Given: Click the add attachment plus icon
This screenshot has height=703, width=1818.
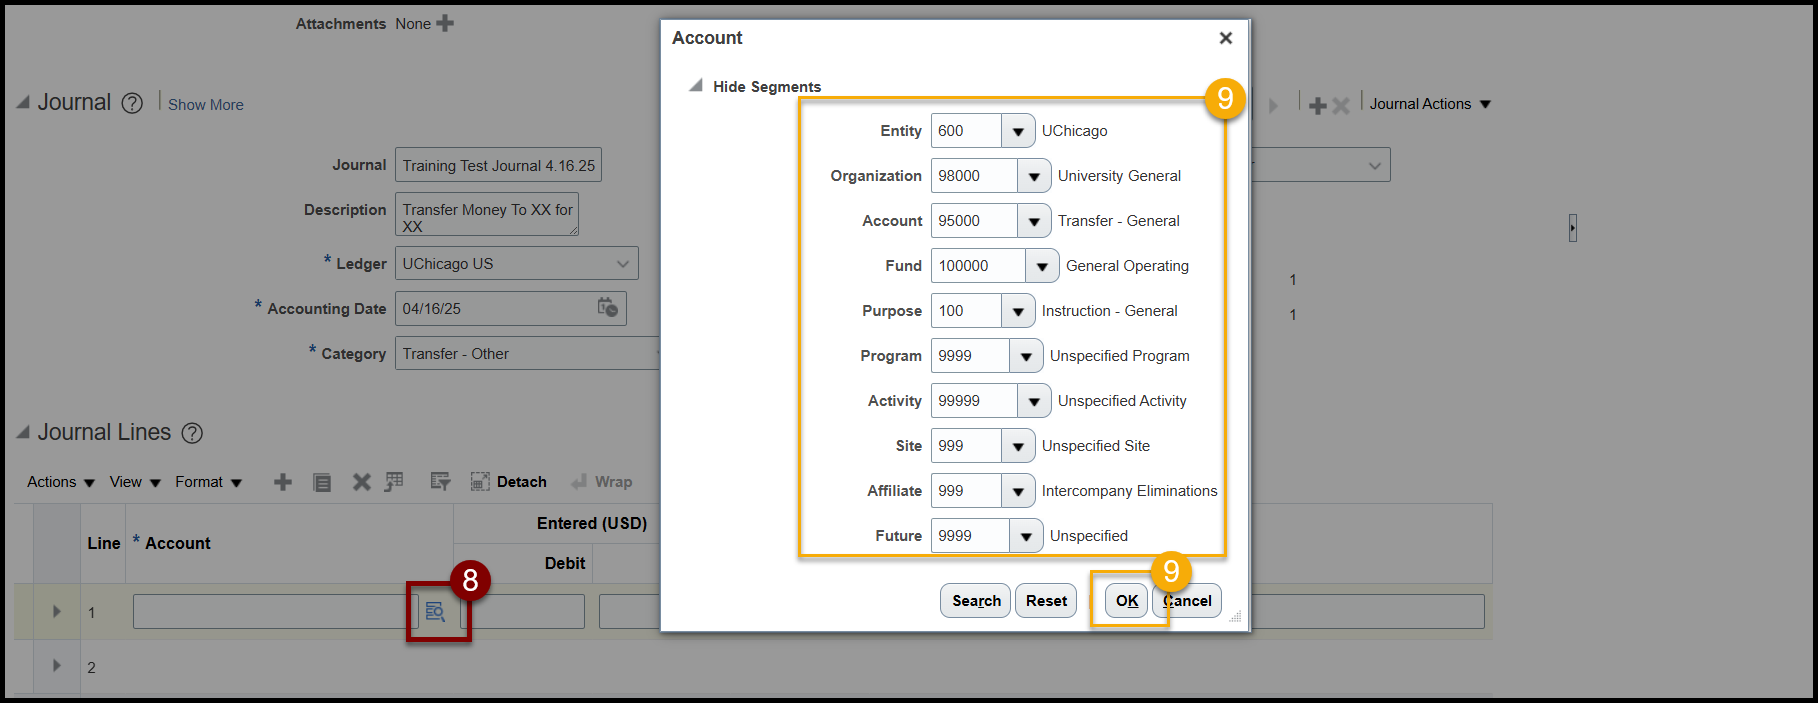Looking at the screenshot, I should pyautogui.click(x=445, y=23).
